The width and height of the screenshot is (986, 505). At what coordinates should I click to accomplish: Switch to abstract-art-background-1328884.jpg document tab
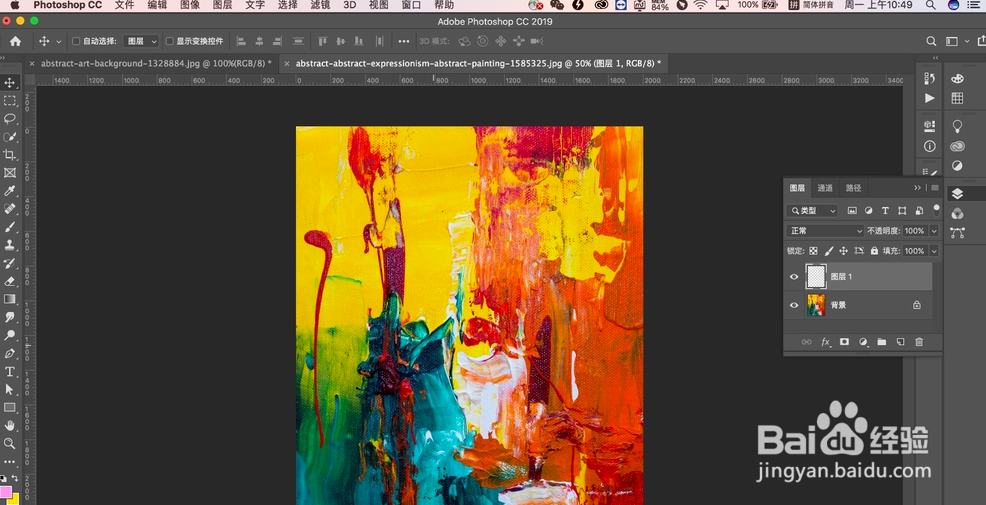157,64
